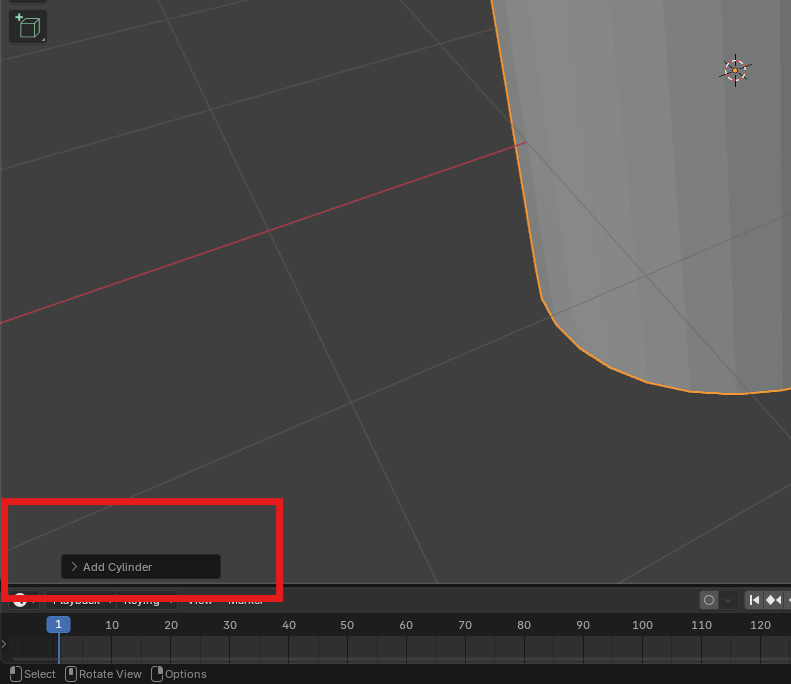Image resolution: width=791 pixels, height=684 pixels.
Task: Open the timeline View menu
Action: [x=200, y=601]
